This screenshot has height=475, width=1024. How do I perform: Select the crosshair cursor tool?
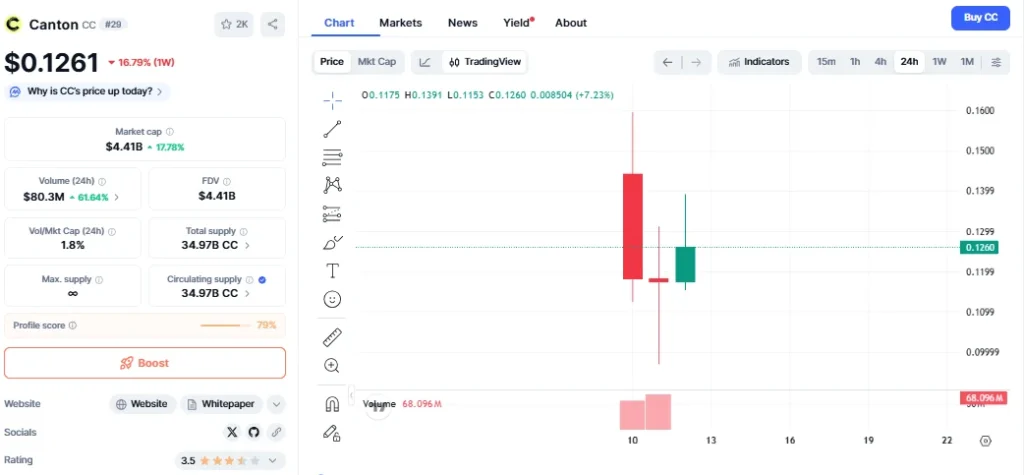pyautogui.click(x=332, y=99)
